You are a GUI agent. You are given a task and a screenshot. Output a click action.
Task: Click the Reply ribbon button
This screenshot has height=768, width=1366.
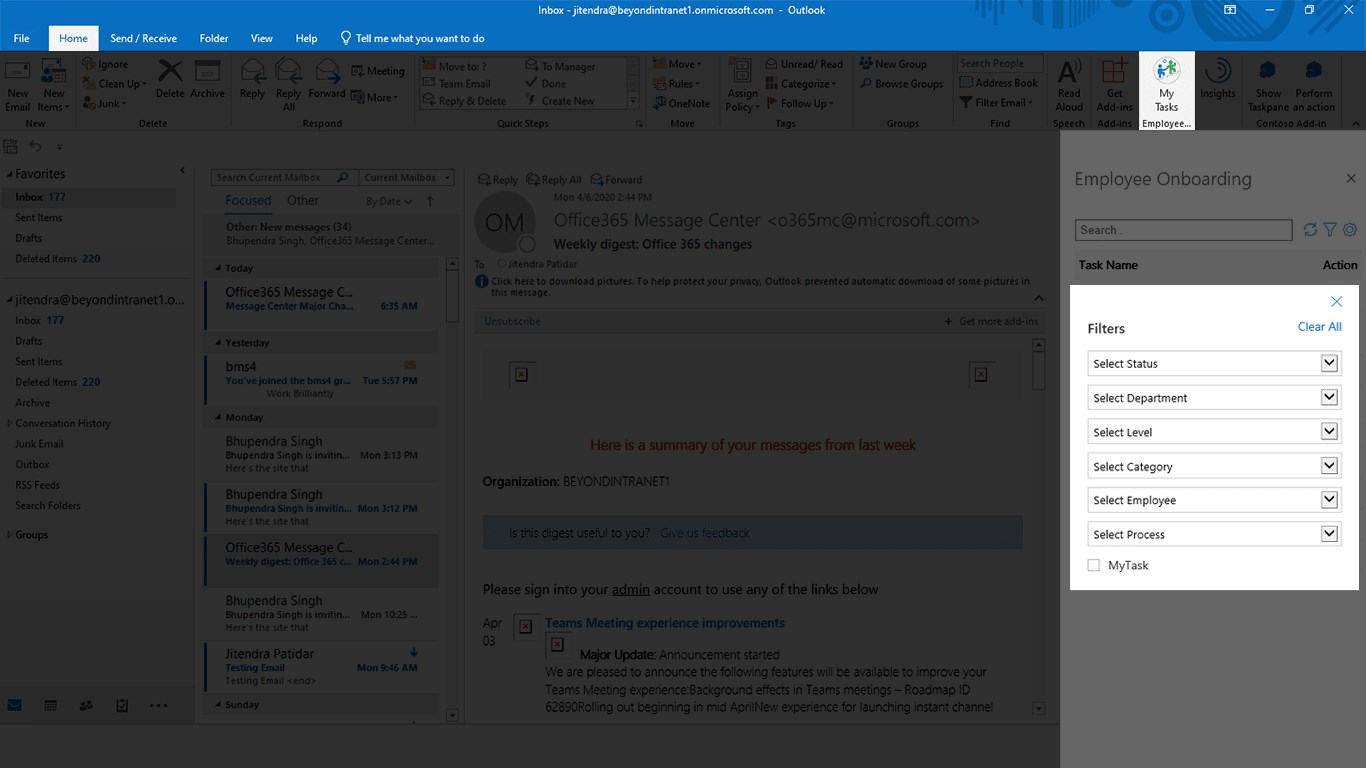point(252,79)
